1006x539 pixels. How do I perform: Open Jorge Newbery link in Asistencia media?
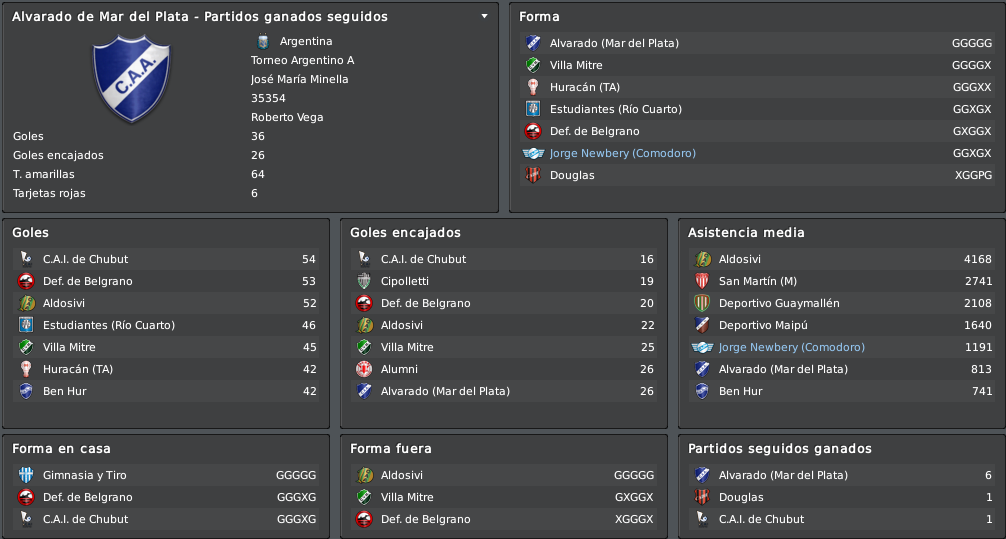[792, 347]
